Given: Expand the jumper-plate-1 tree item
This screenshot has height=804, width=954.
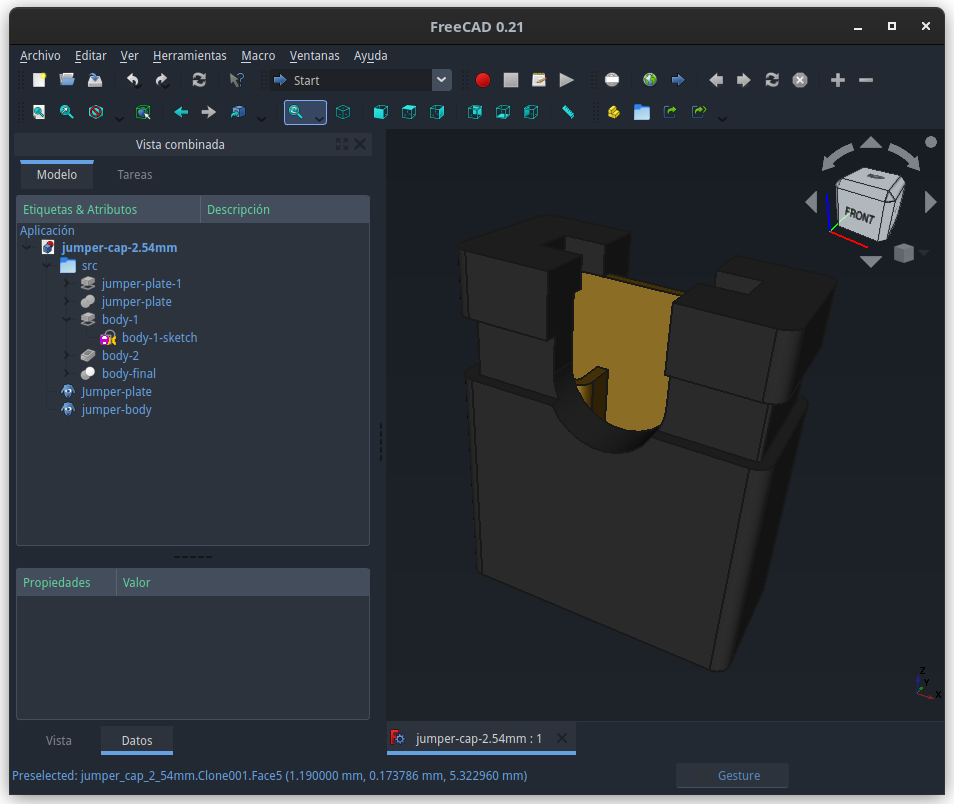Looking at the screenshot, I should (66, 284).
